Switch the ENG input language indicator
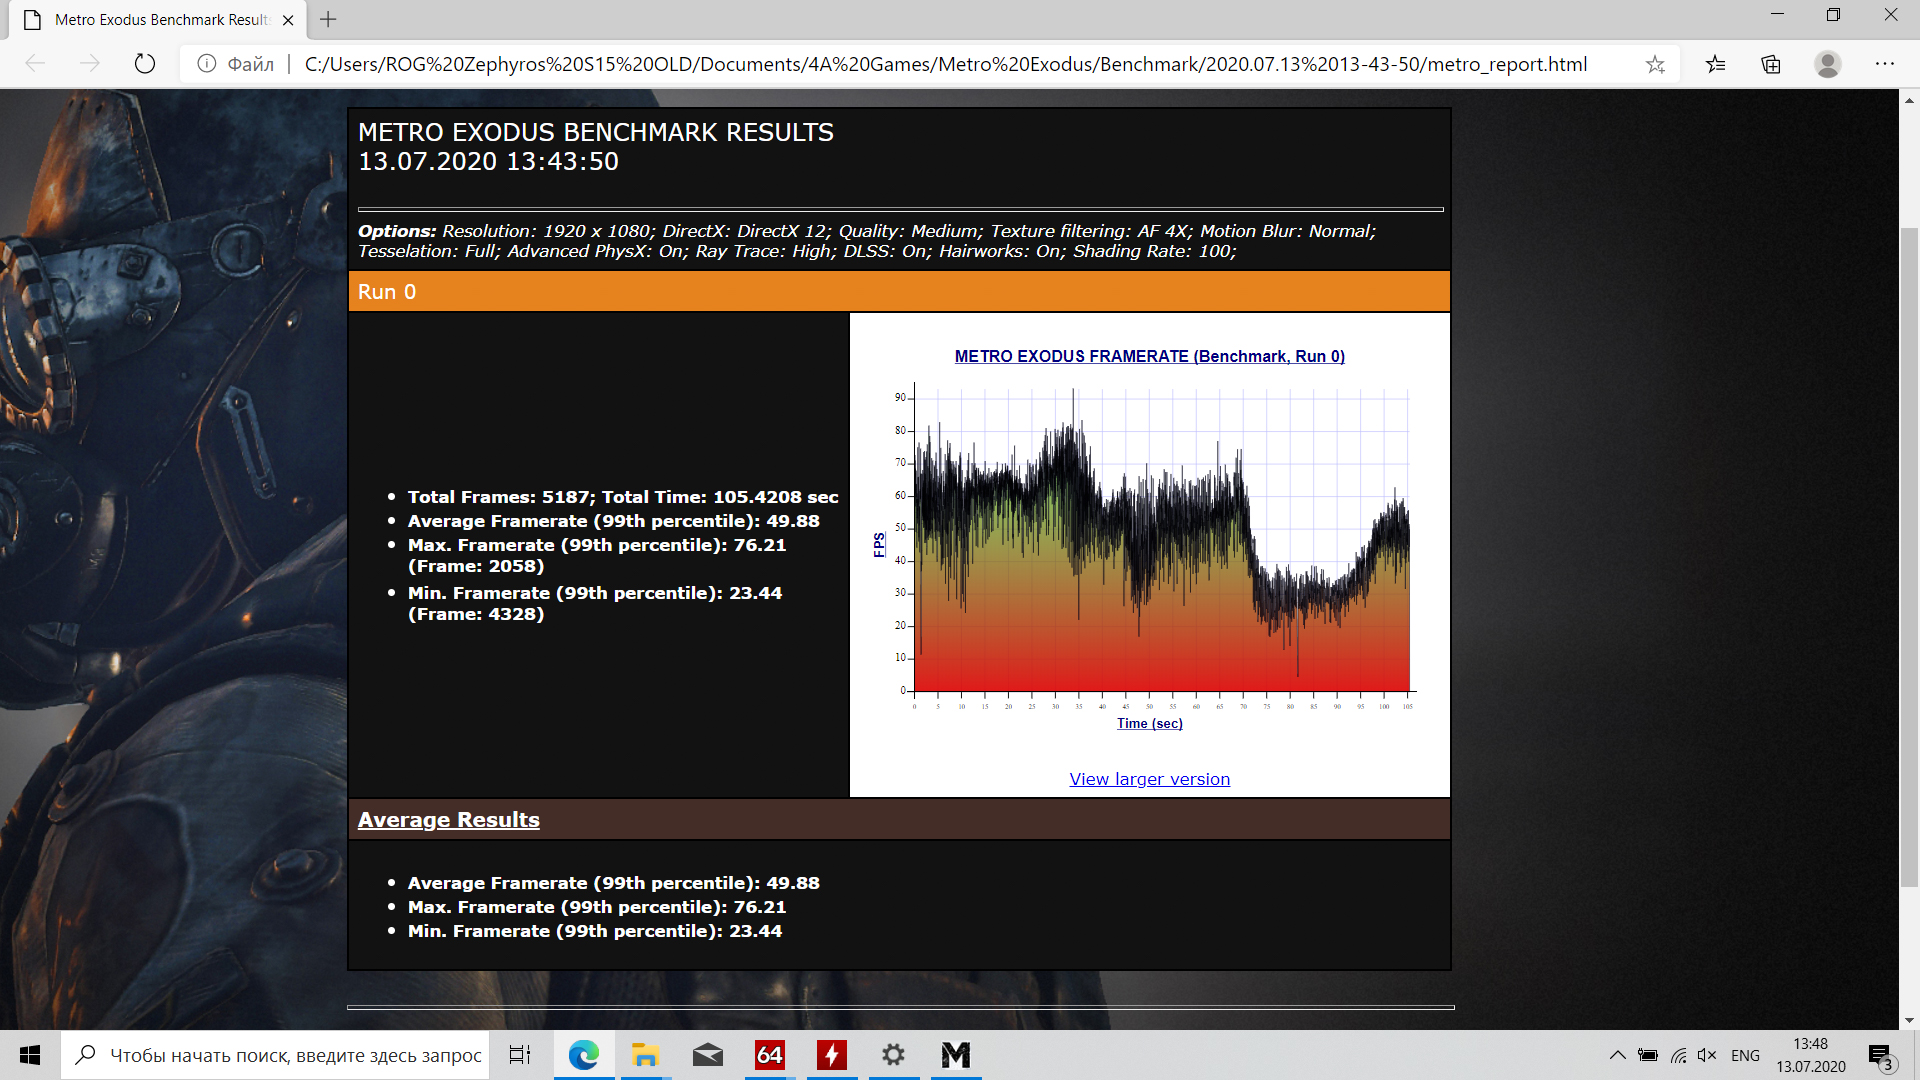1920x1080 pixels. pyautogui.click(x=1745, y=1055)
